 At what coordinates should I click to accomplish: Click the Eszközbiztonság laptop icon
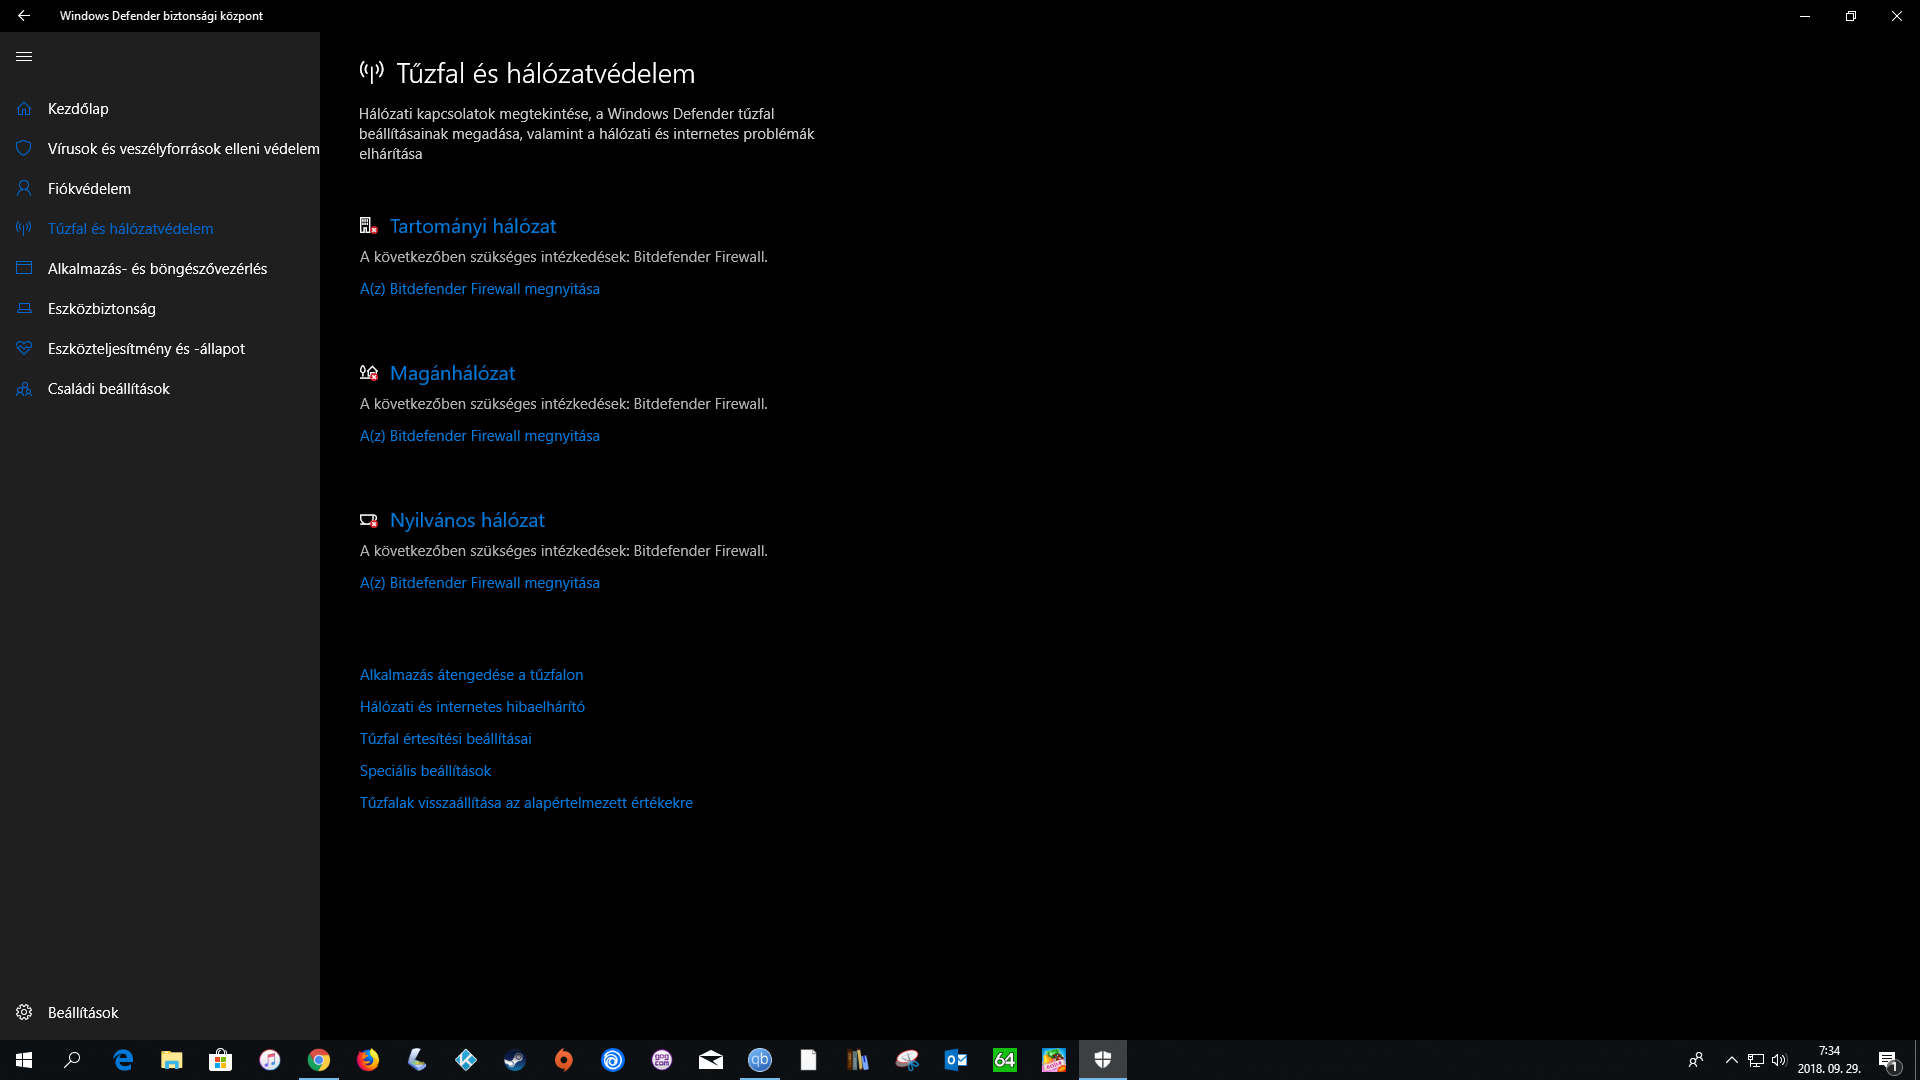[x=24, y=309]
